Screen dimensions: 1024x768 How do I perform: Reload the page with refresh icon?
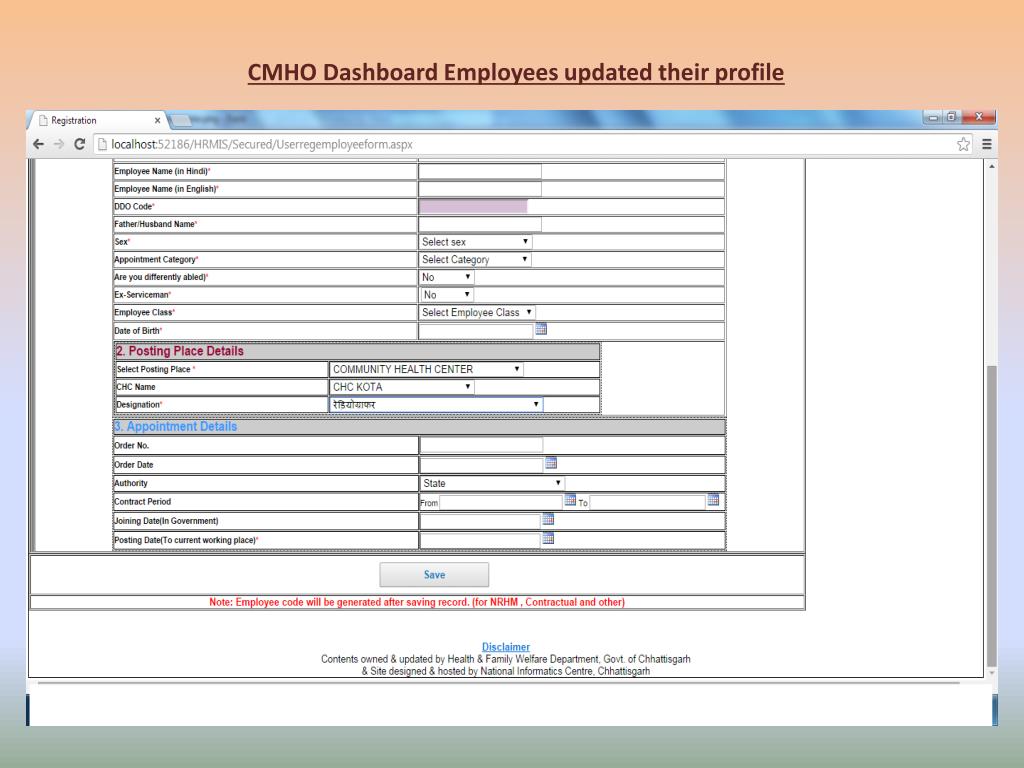point(80,144)
